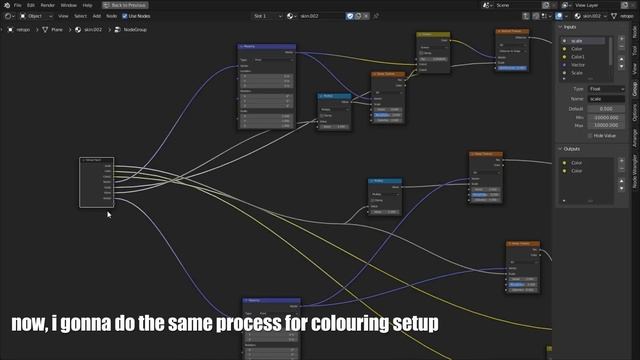Click the add view layer icon
The image size is (640, 360).
(x=624, y=5)
